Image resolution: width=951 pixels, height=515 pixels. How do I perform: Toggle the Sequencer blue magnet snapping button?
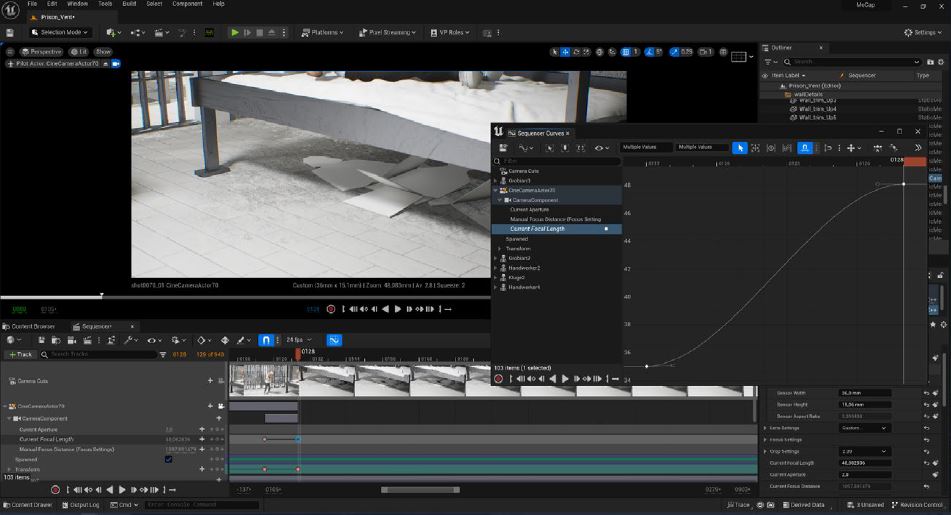tap(266, 340)
